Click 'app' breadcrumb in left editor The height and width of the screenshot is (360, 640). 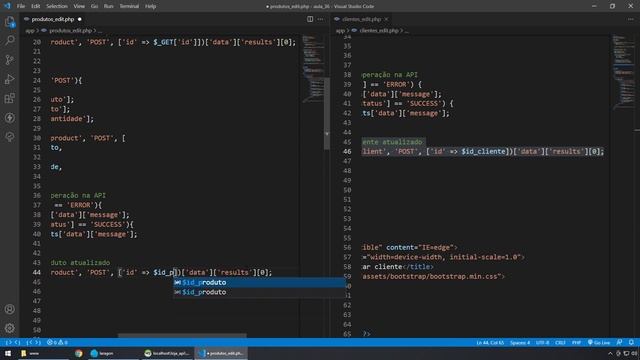coord(30,31)
